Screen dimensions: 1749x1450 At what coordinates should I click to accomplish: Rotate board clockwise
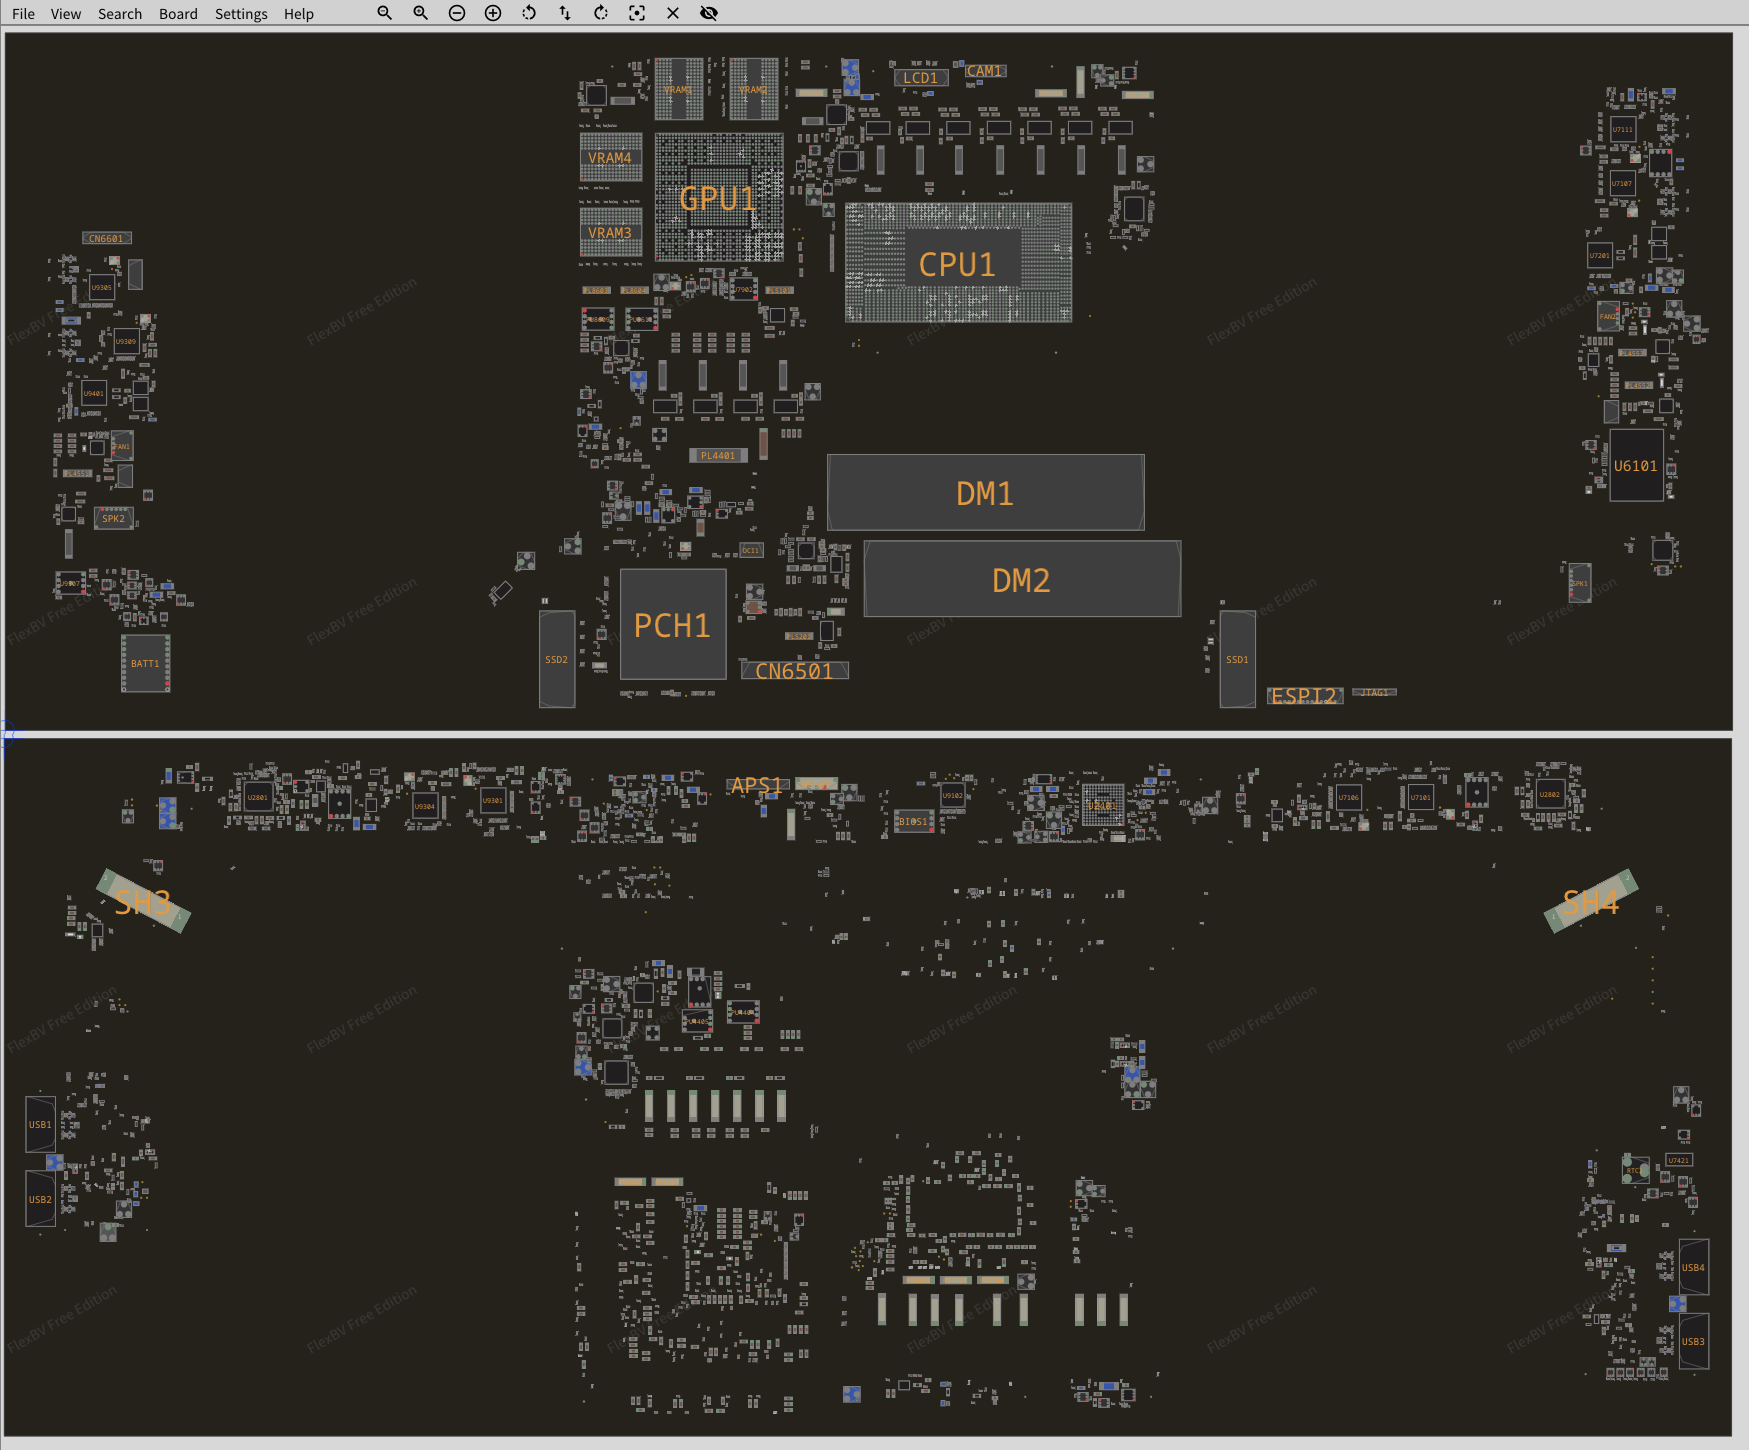click(x=601, y=13)
